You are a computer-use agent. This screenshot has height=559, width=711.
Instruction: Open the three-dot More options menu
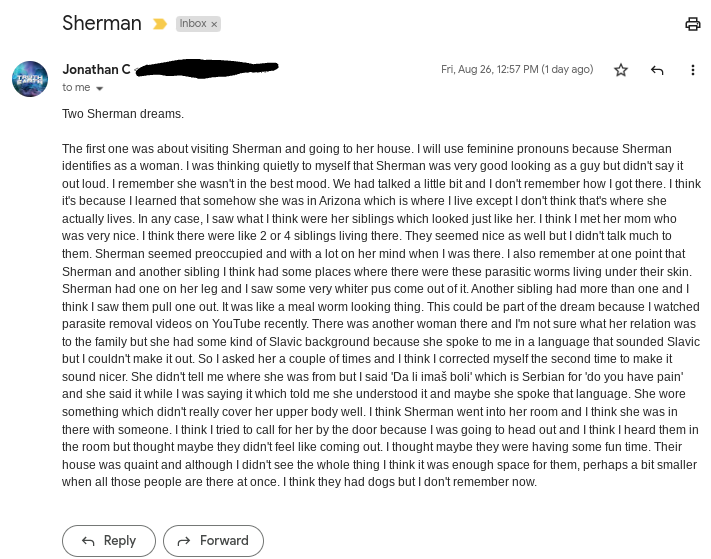click(x=693, y=70)
